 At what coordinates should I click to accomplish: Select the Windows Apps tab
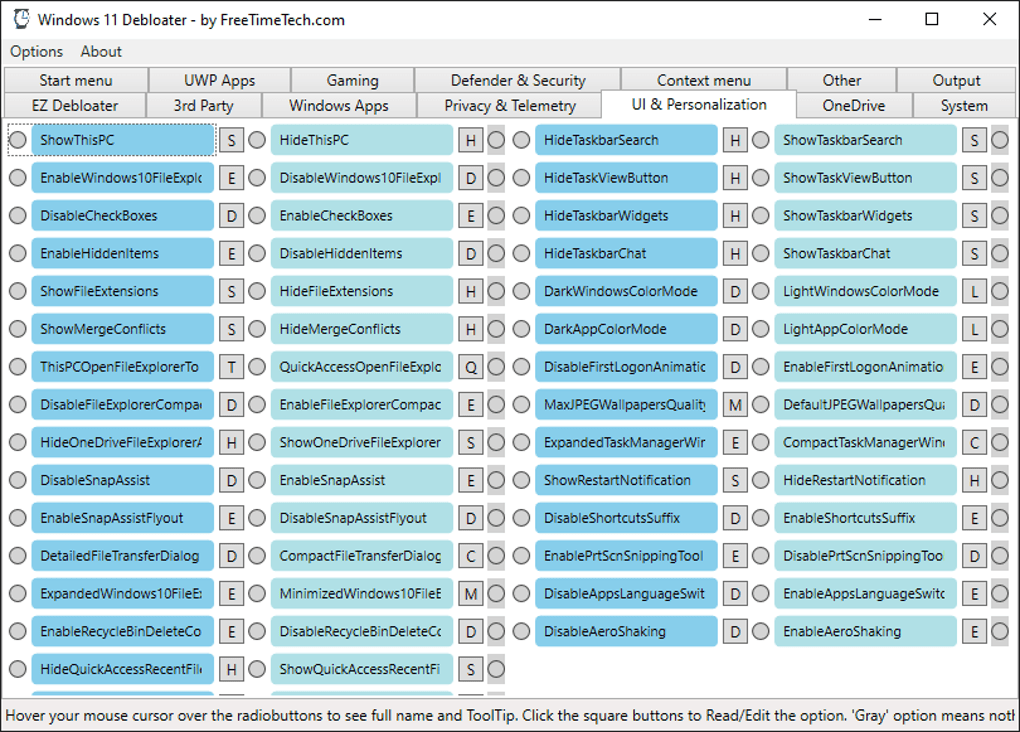tap(339, 105)
